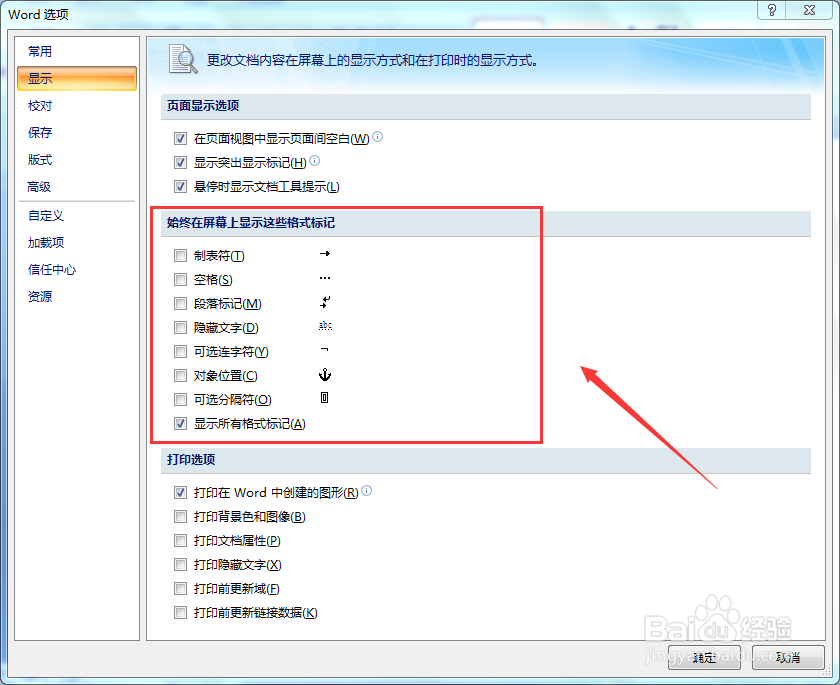Click the 页面显示选项 section heading
The image size is (840, 685).
pyautogui.click(x=203, y=106)
